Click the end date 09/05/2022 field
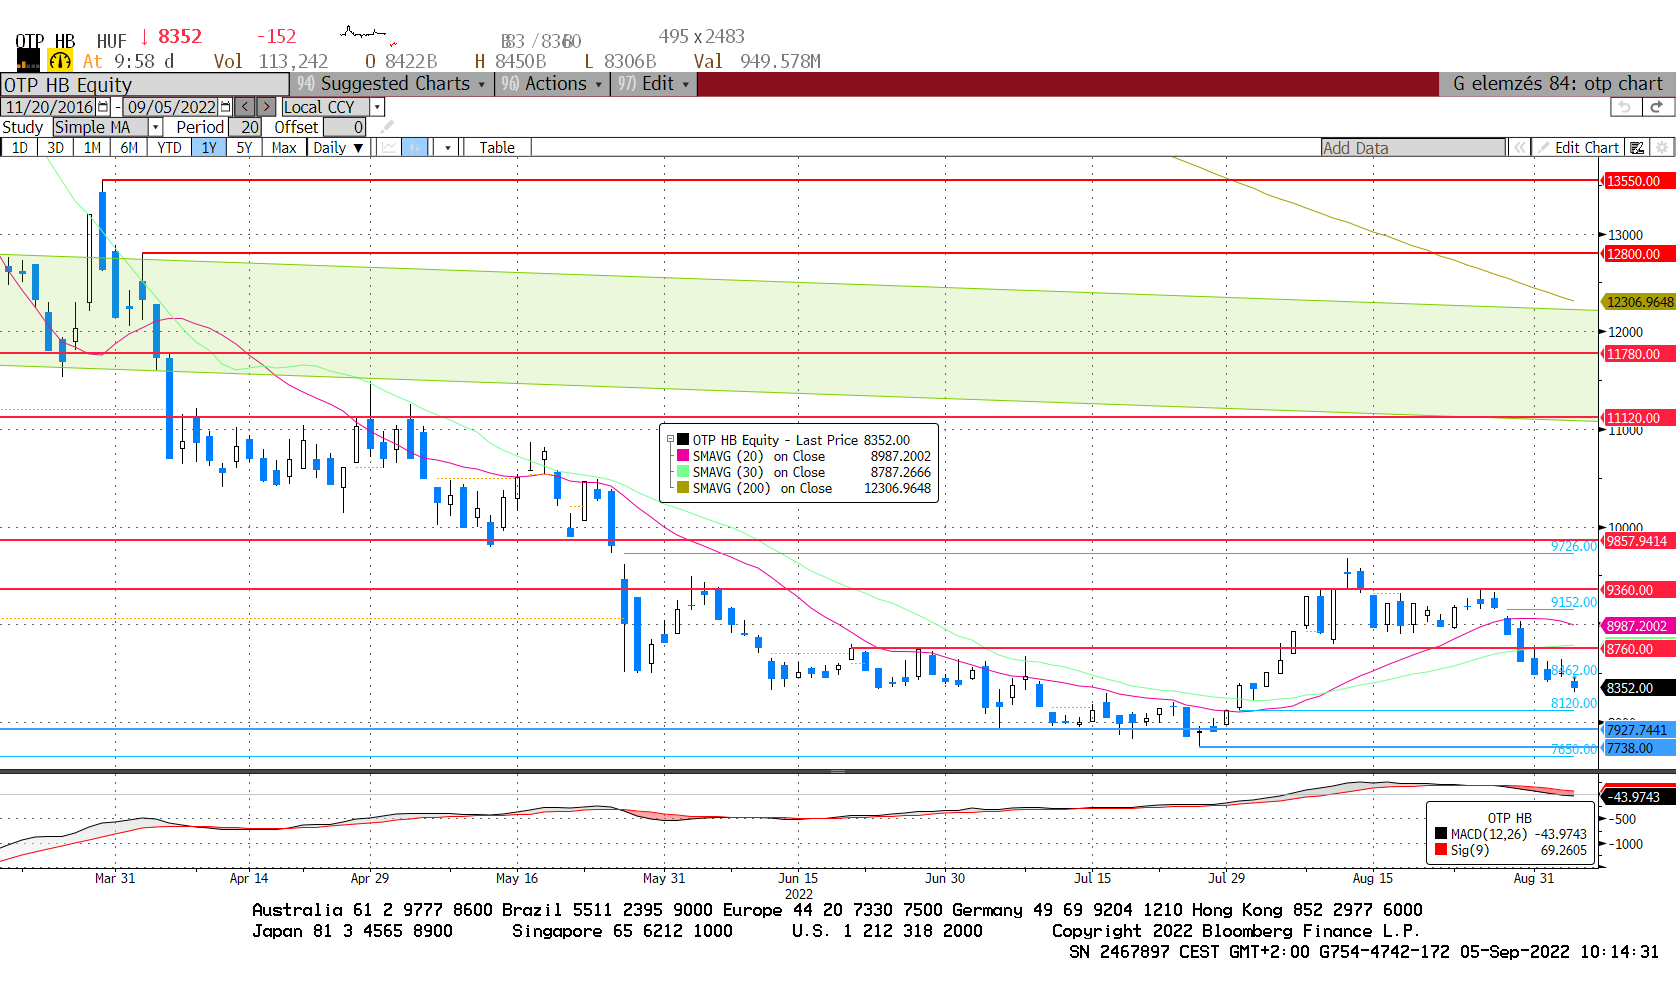 pos(171,107)
